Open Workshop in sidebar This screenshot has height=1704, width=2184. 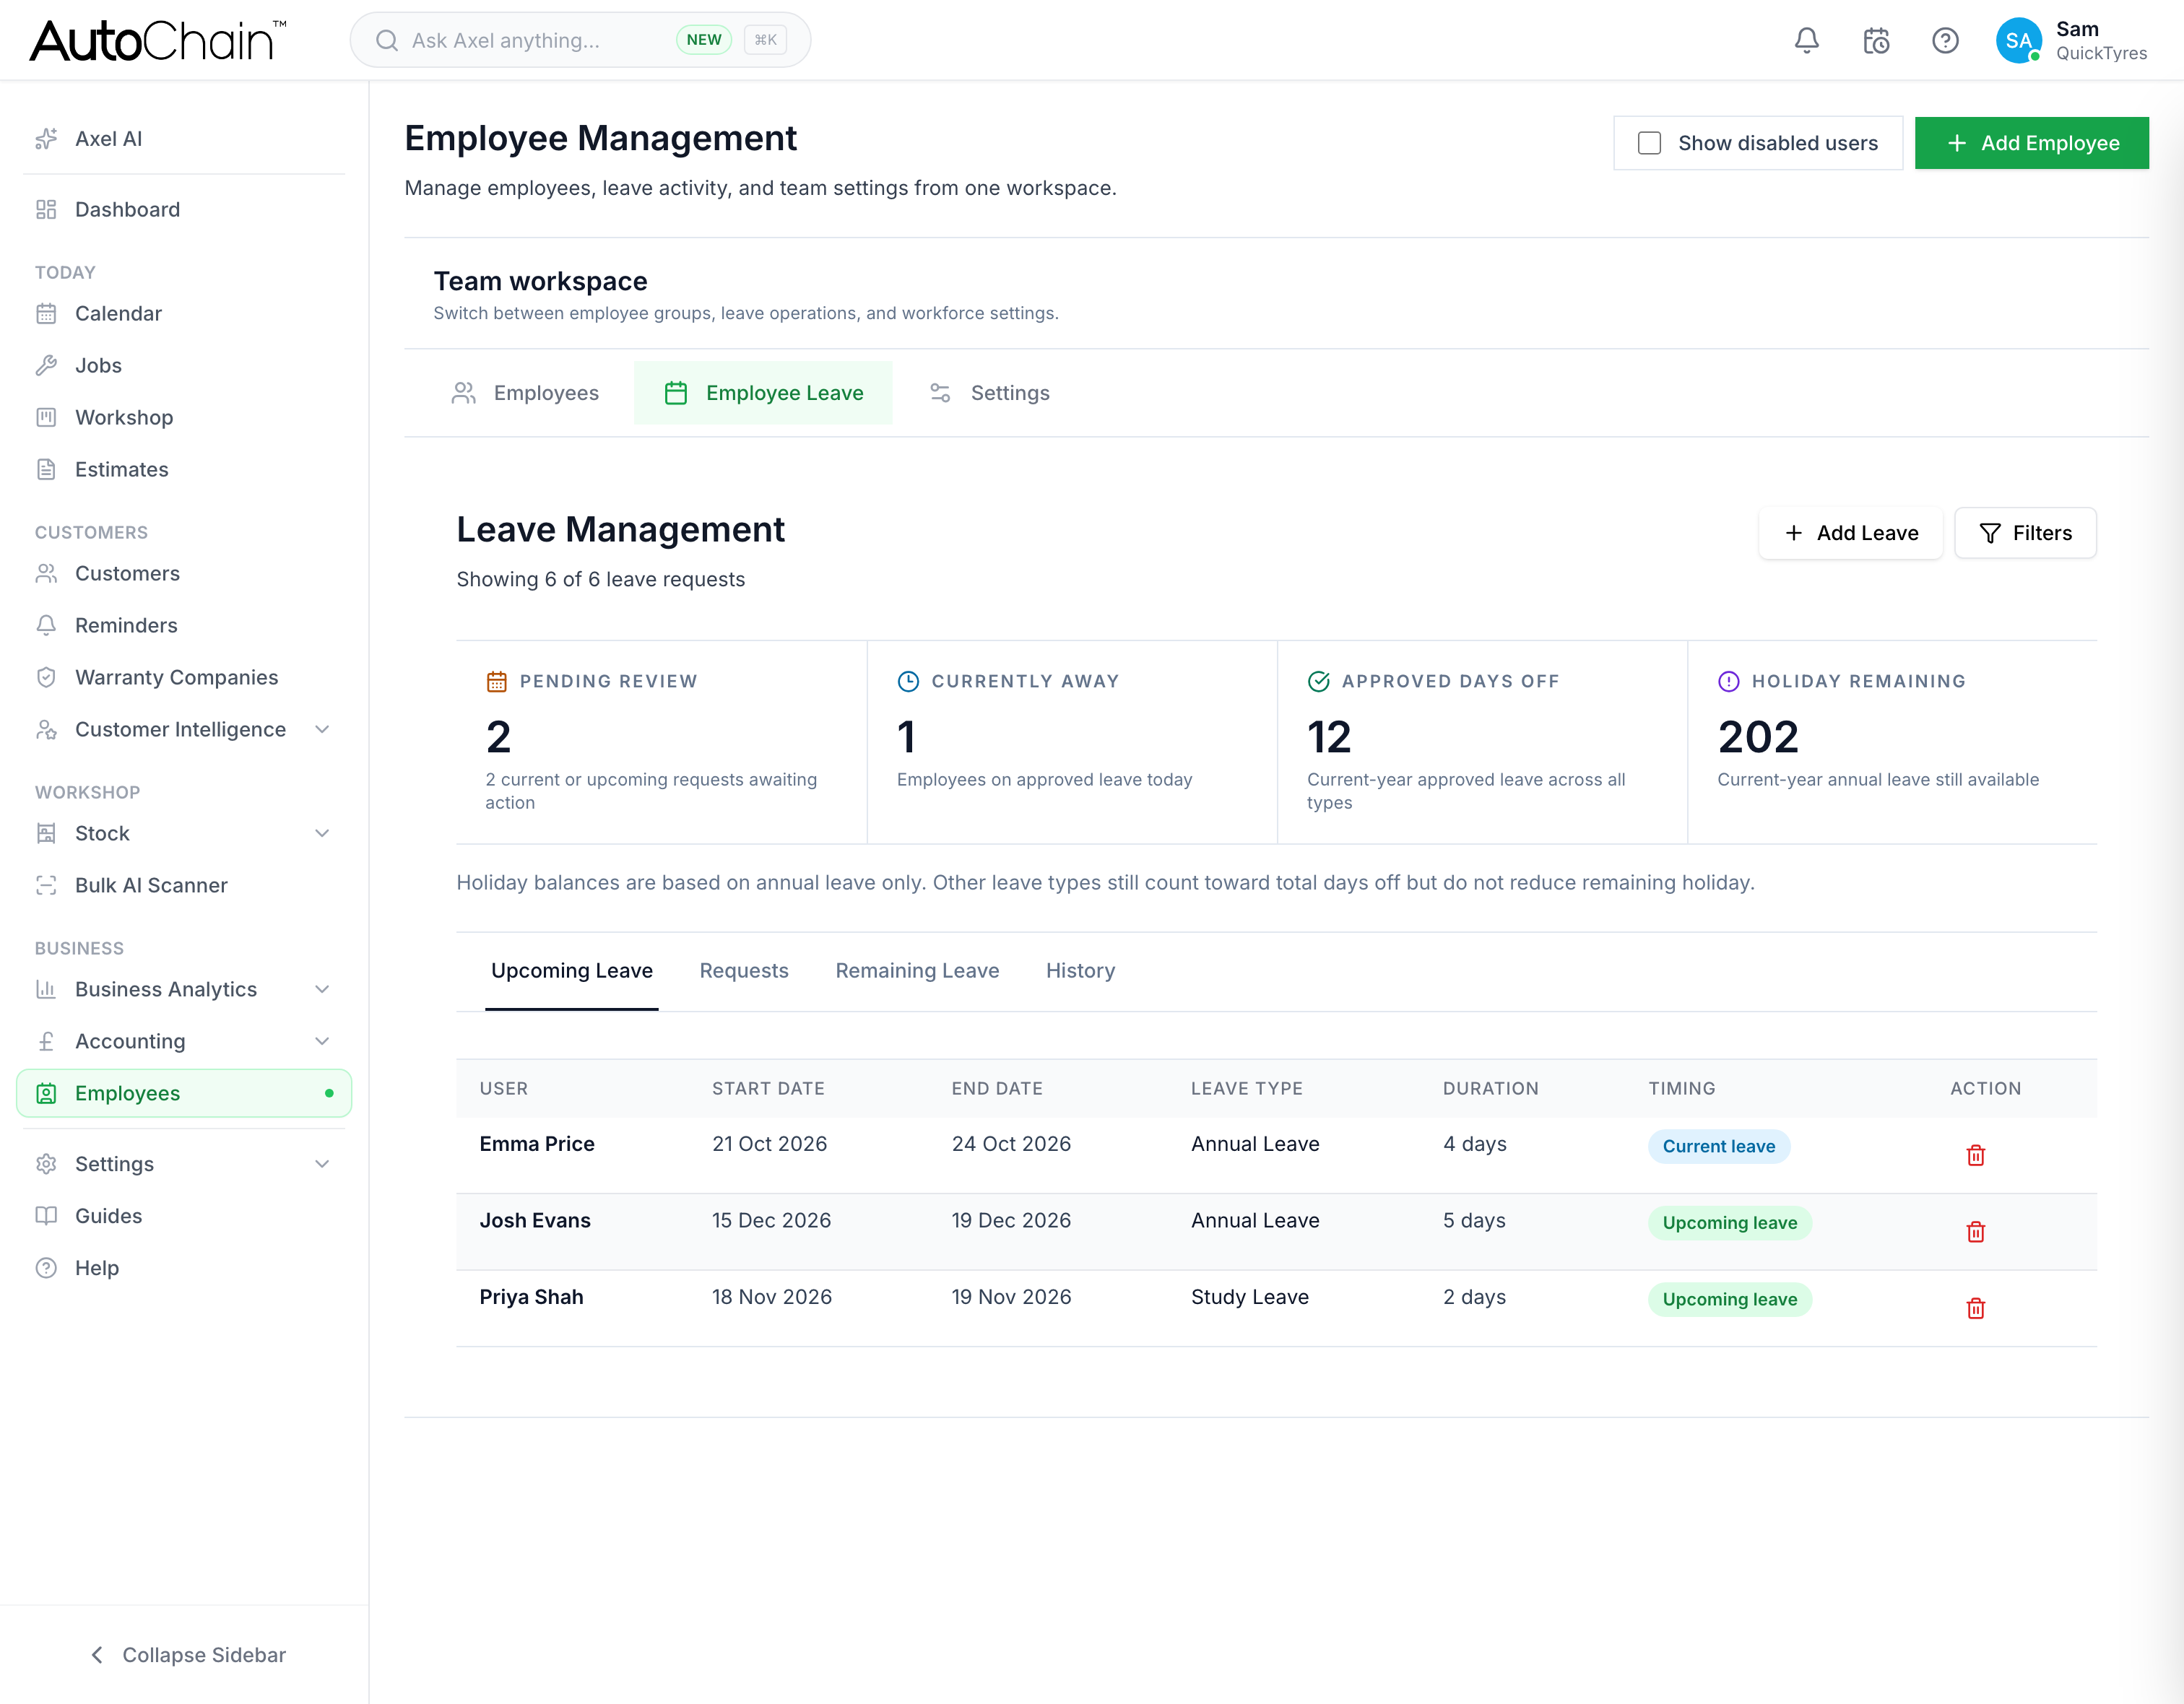pos(184,417)
